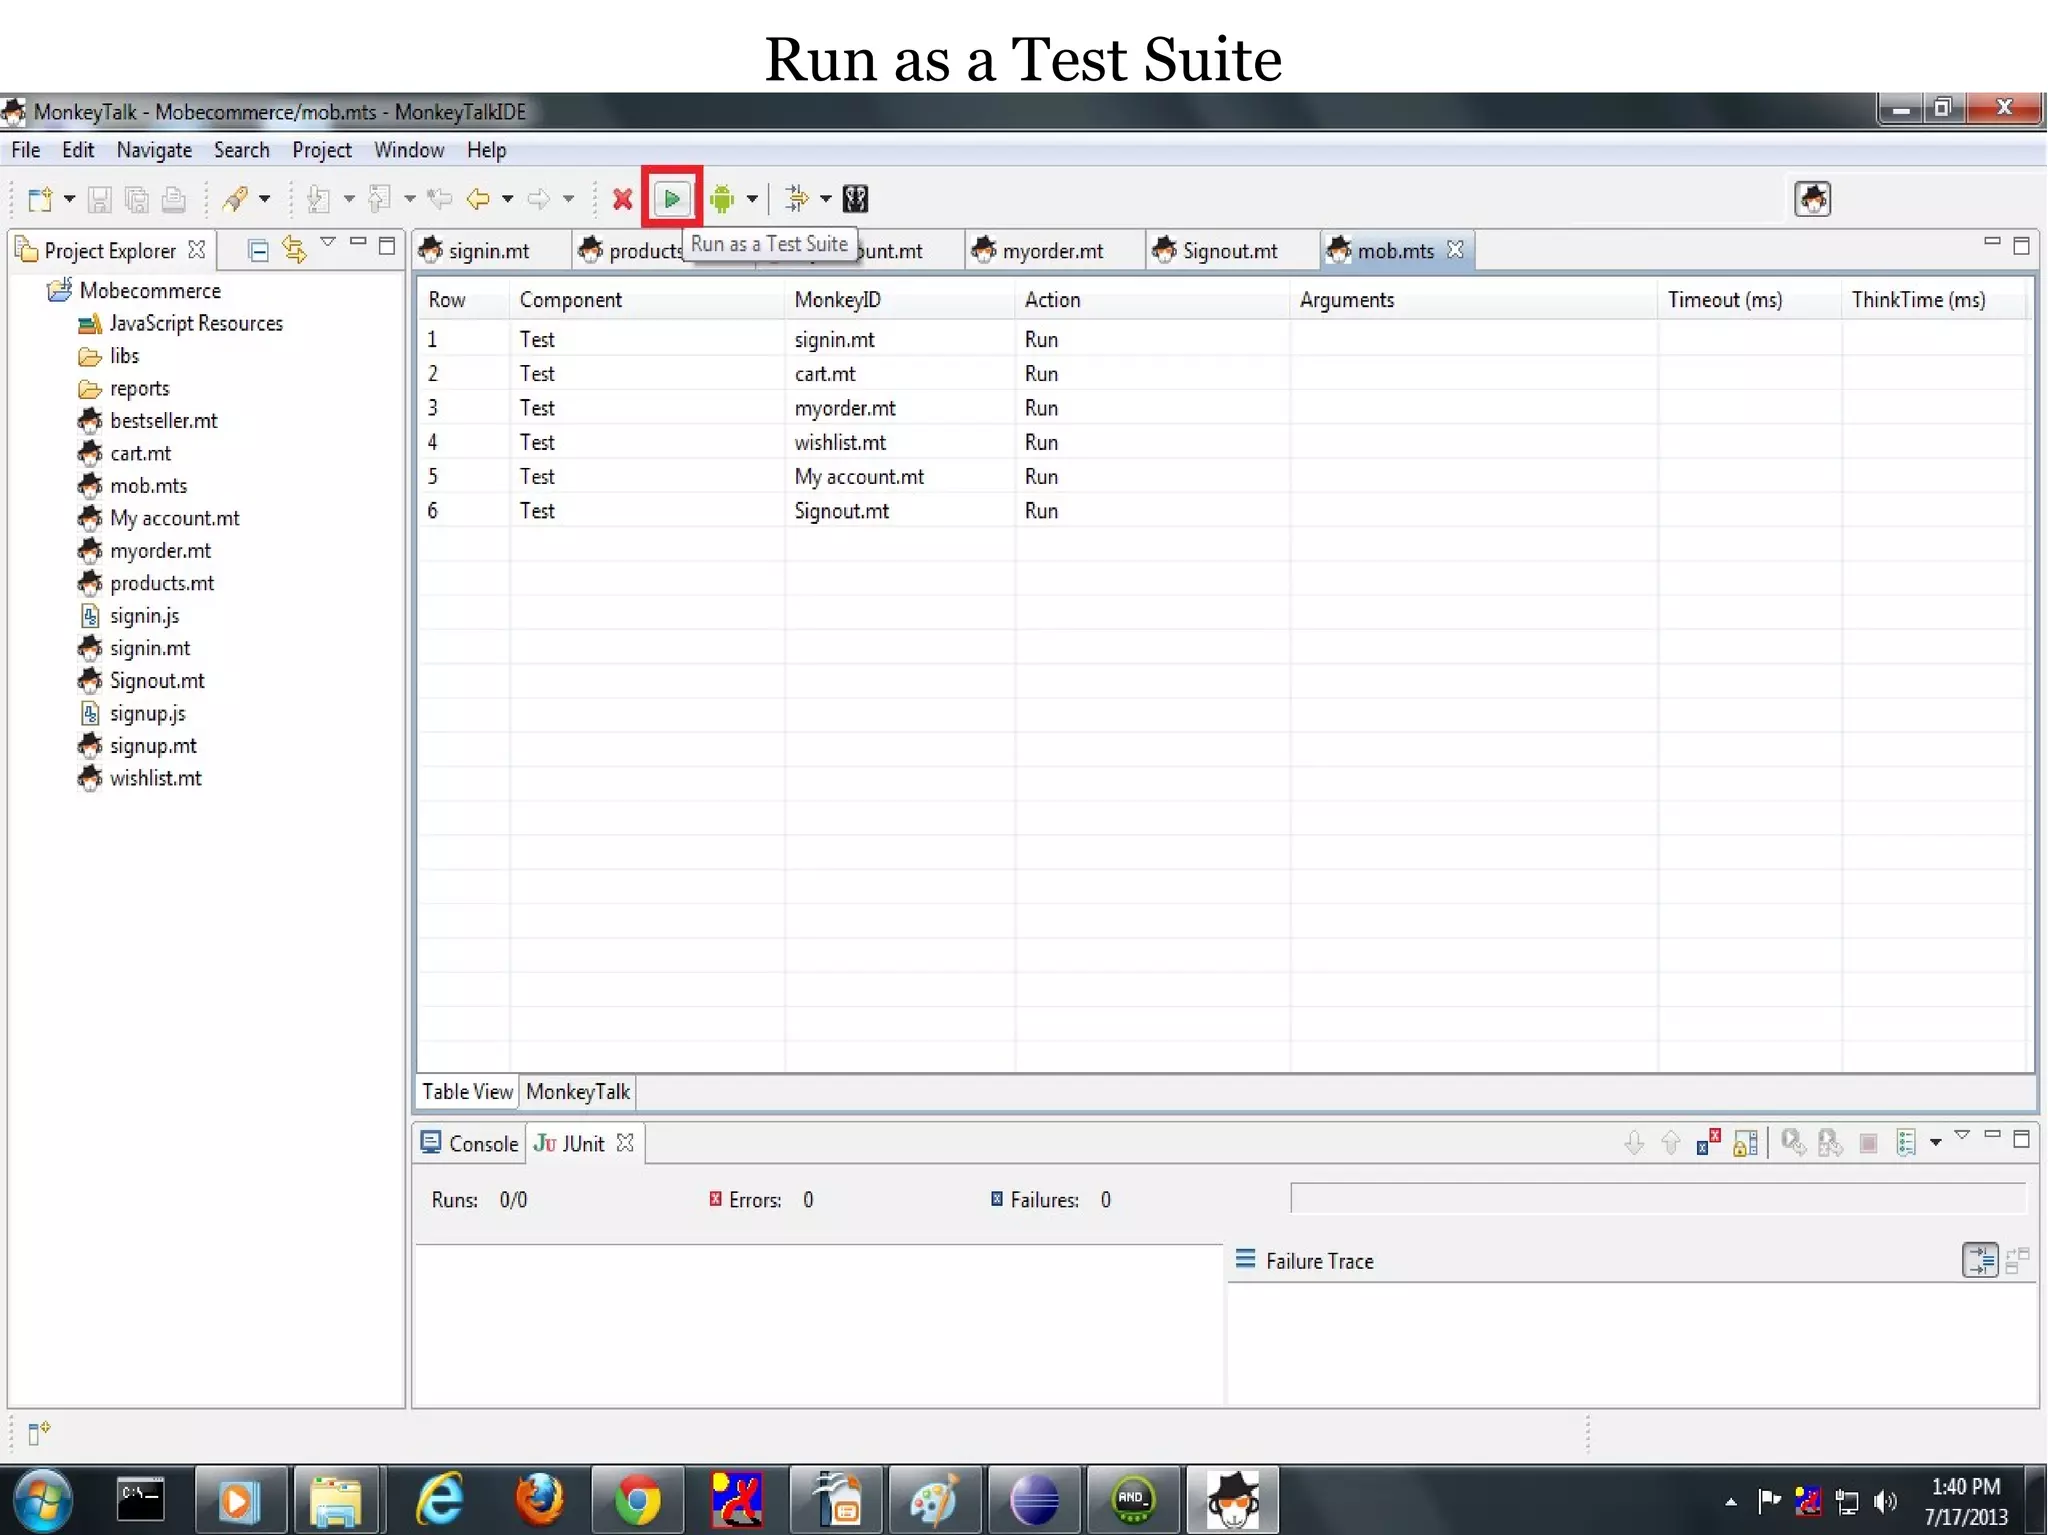Switch to the Signout.mt editor tab
Viewport: 2048px width, 1535px height.
(x=1229, y=251)
